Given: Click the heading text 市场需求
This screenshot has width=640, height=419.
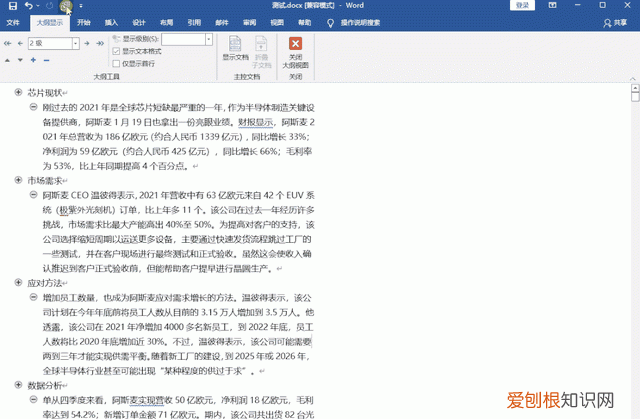Looking at the screenshot, I should [x=45, y=180].
